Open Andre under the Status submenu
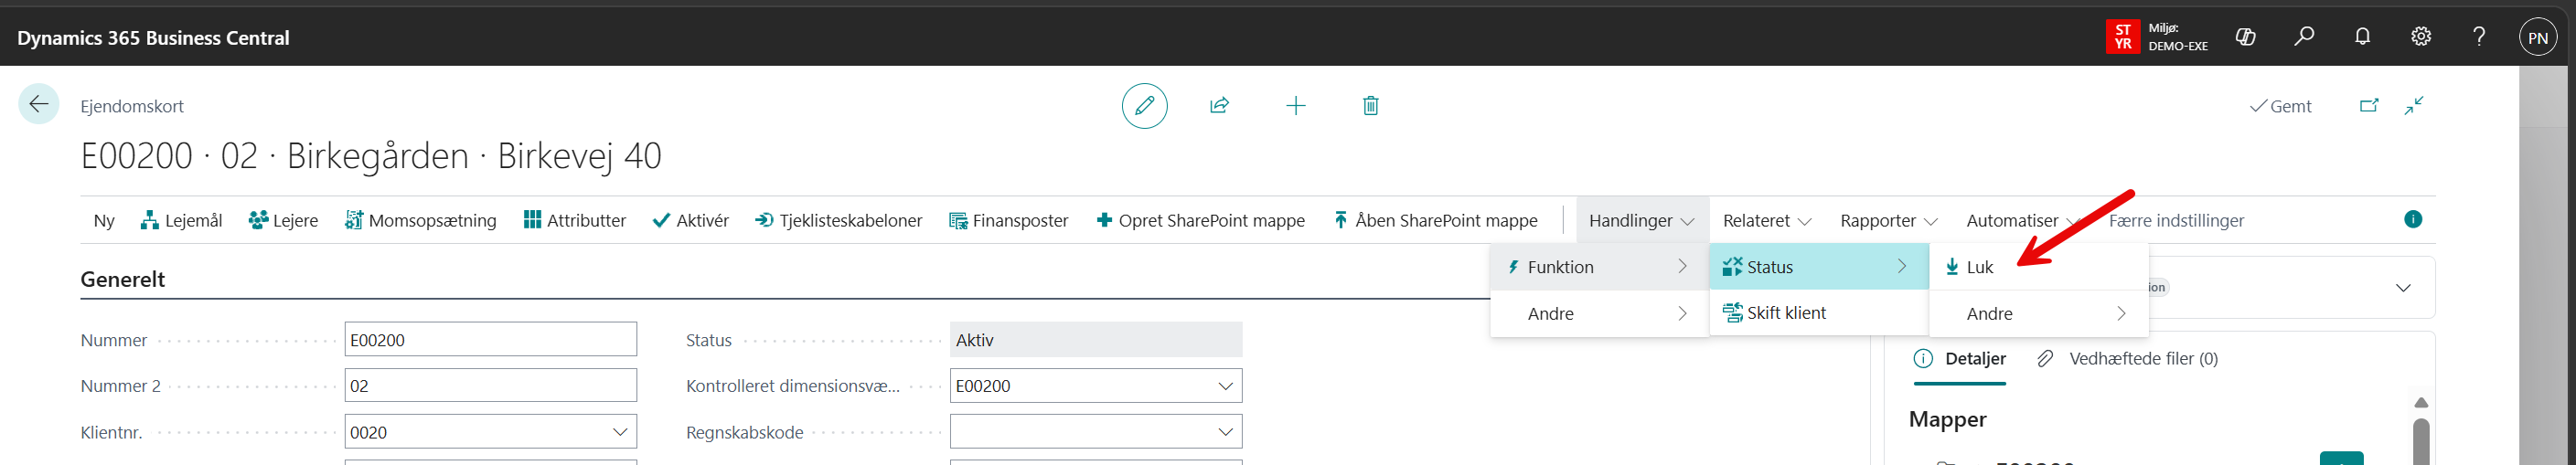 click(x=2038, y=314)
